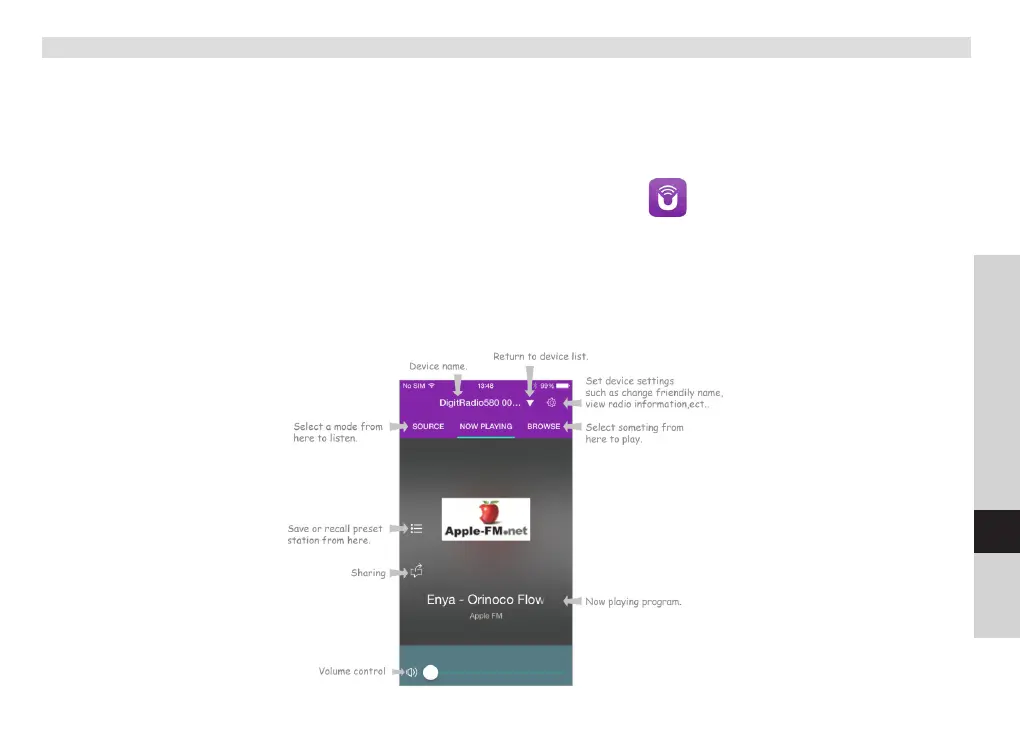The image size is (1020, 737).
Task: Expand device list with the triangle arrow
Action: tap(530, 403)
